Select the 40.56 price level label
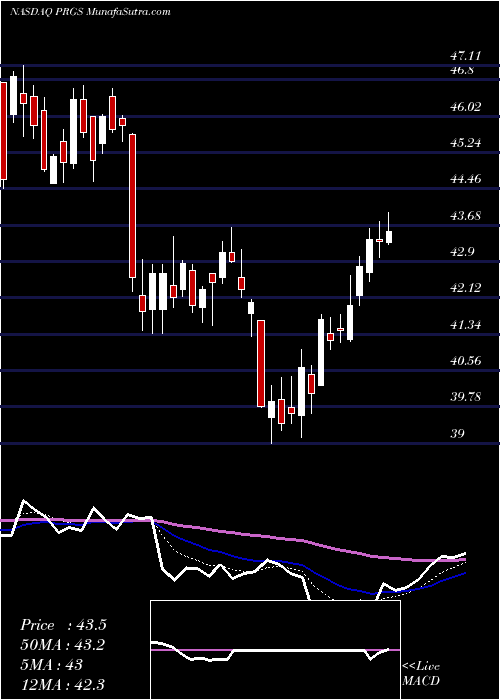Viewport: 500px width, 700px height. [466, 361]
